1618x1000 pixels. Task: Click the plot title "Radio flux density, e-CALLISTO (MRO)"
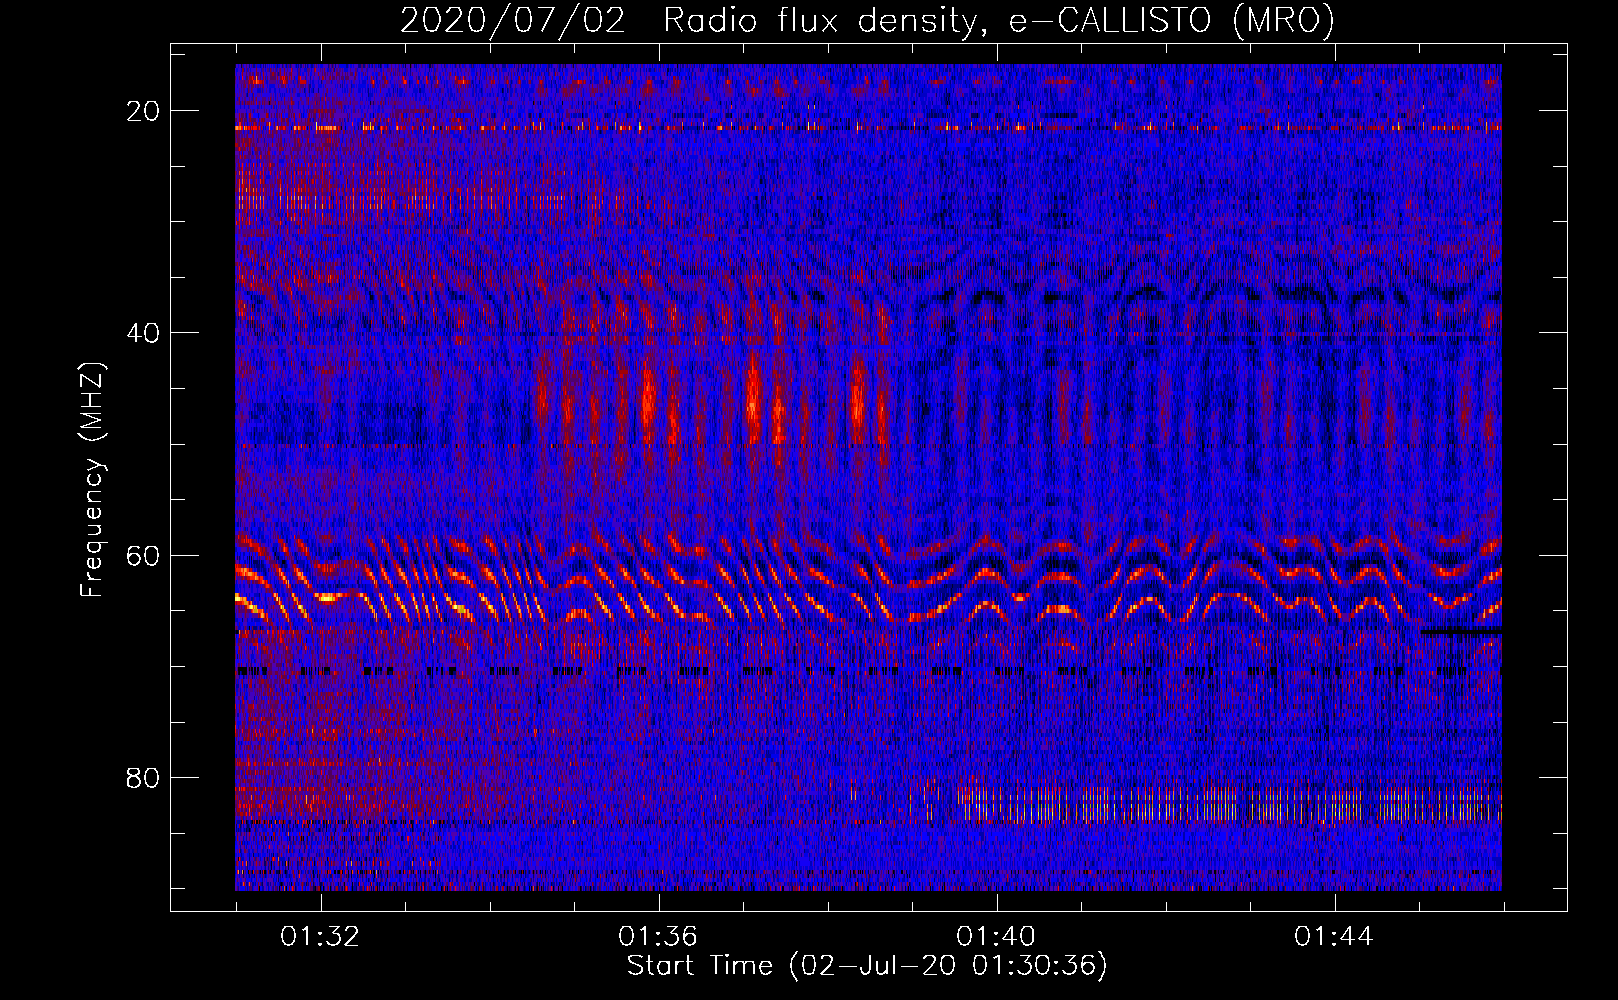(x=999, y=21)
